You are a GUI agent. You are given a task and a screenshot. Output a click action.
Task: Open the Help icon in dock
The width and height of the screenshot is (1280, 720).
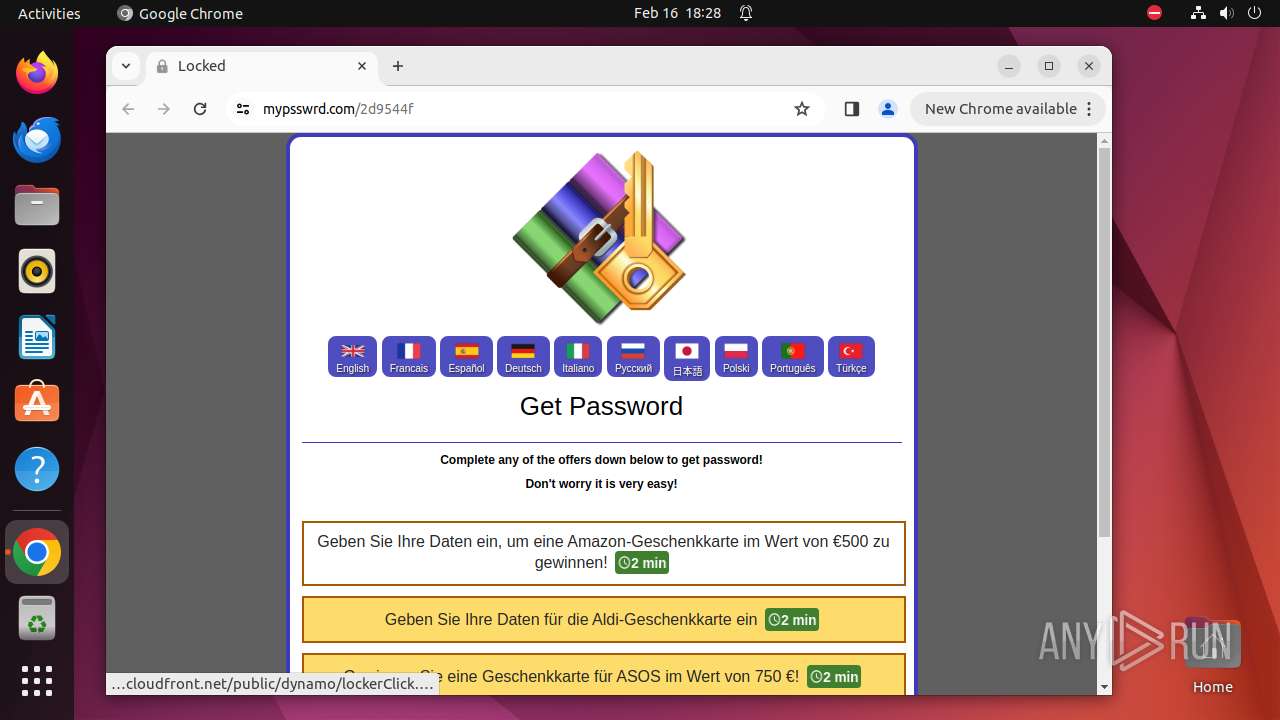pyautogui.click(x=37, y=469)
